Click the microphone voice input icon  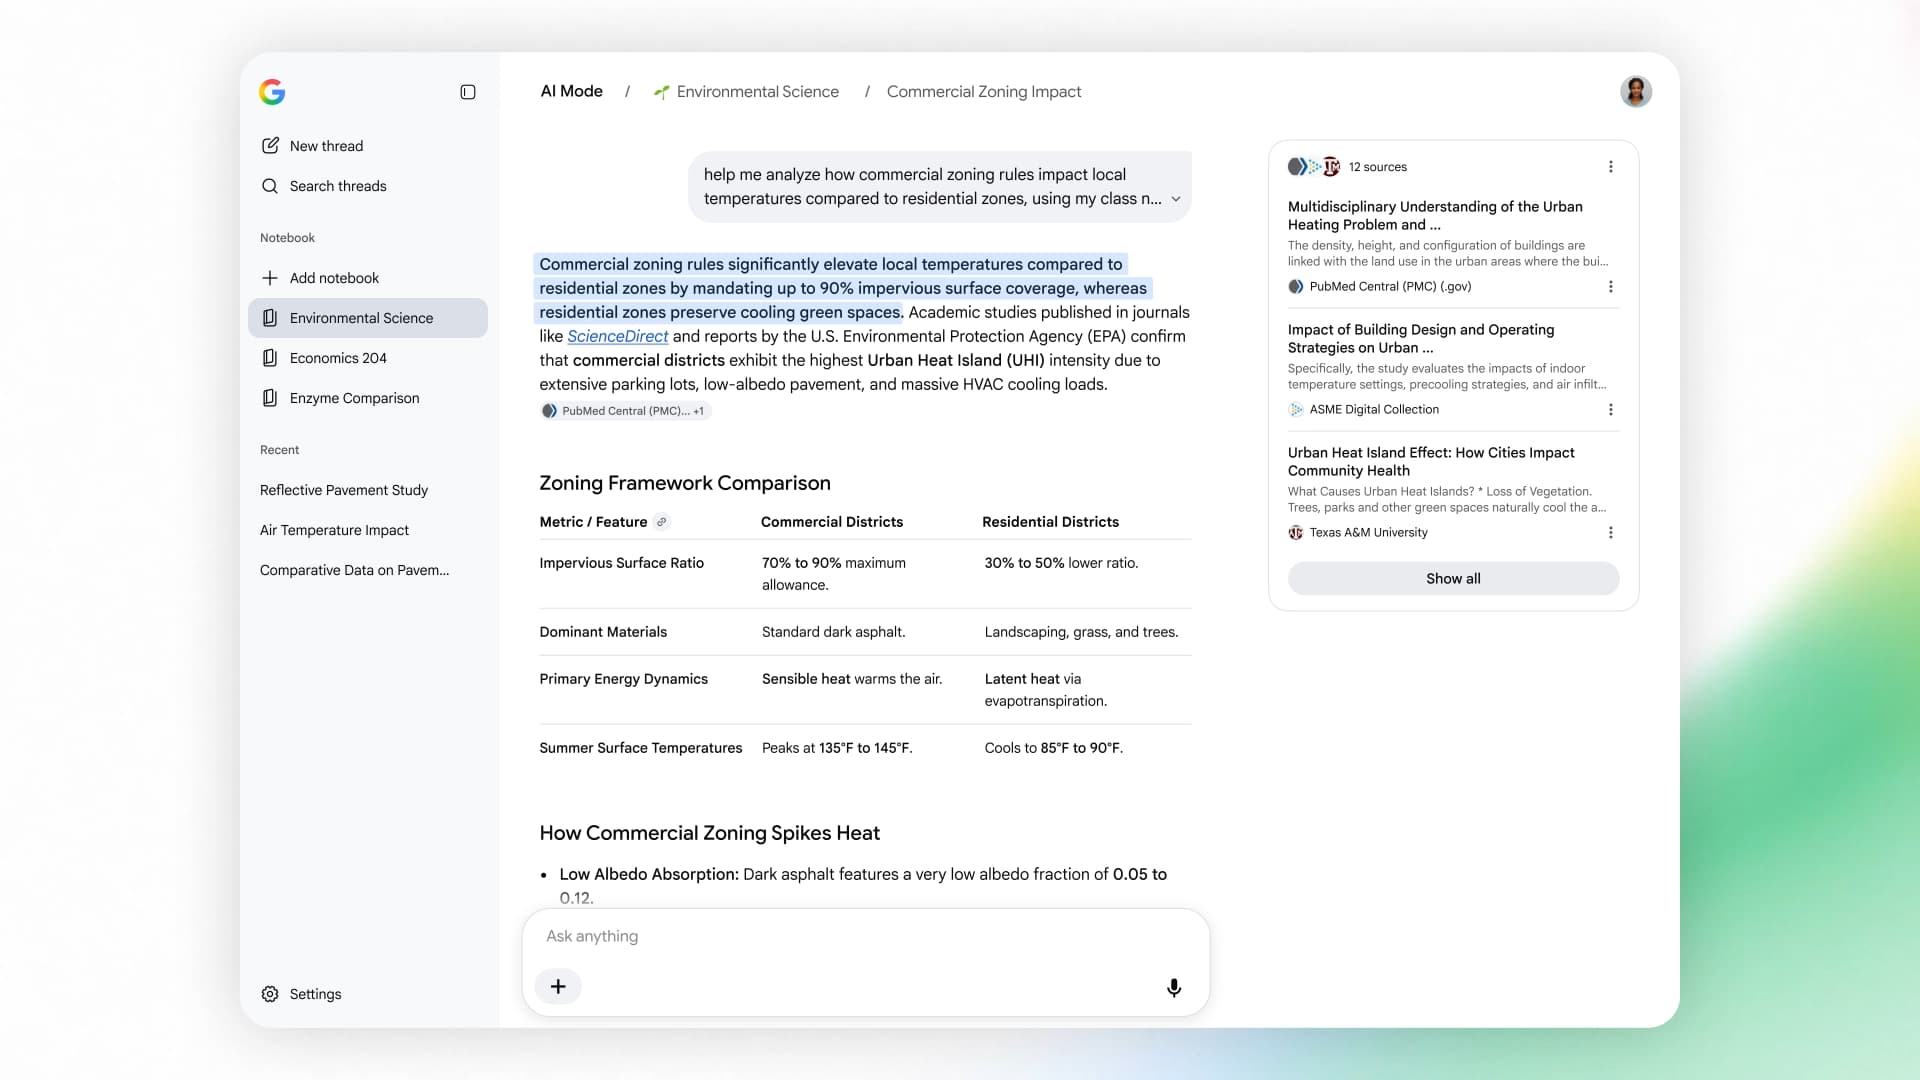[1174, 988]
